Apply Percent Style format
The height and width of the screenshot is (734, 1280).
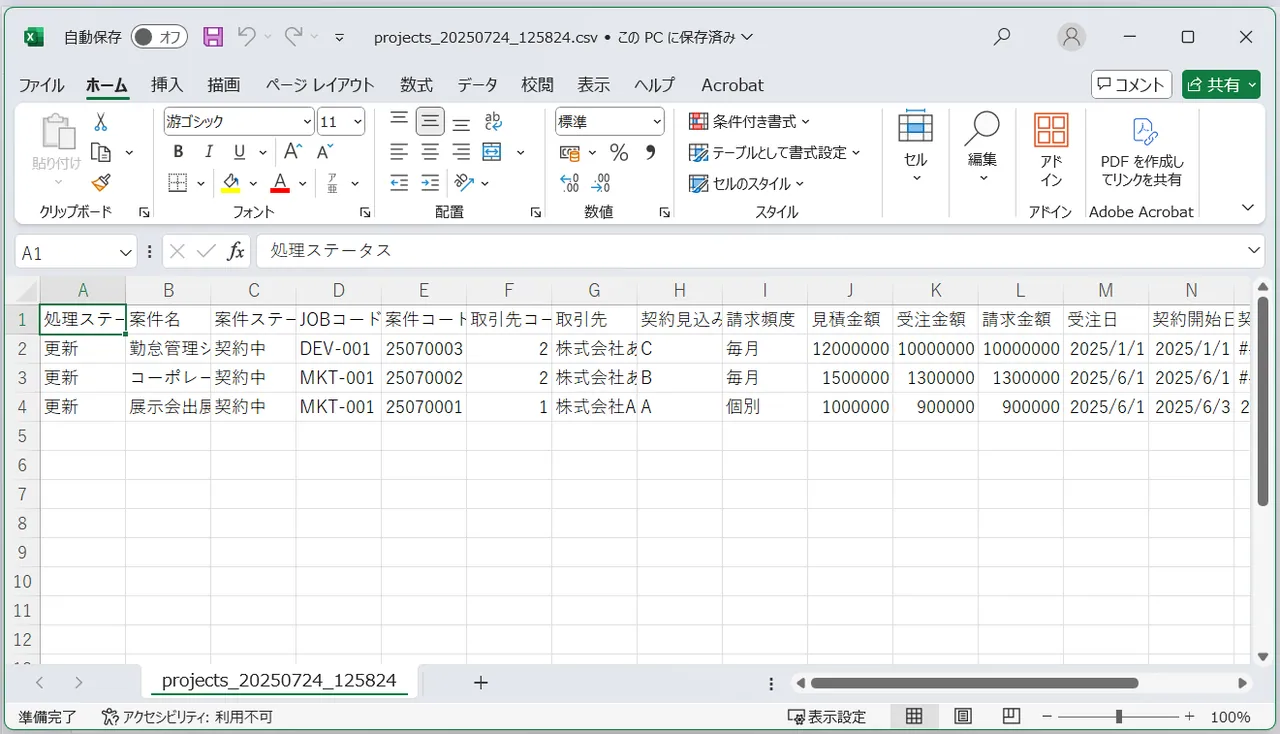coord(619,153)
